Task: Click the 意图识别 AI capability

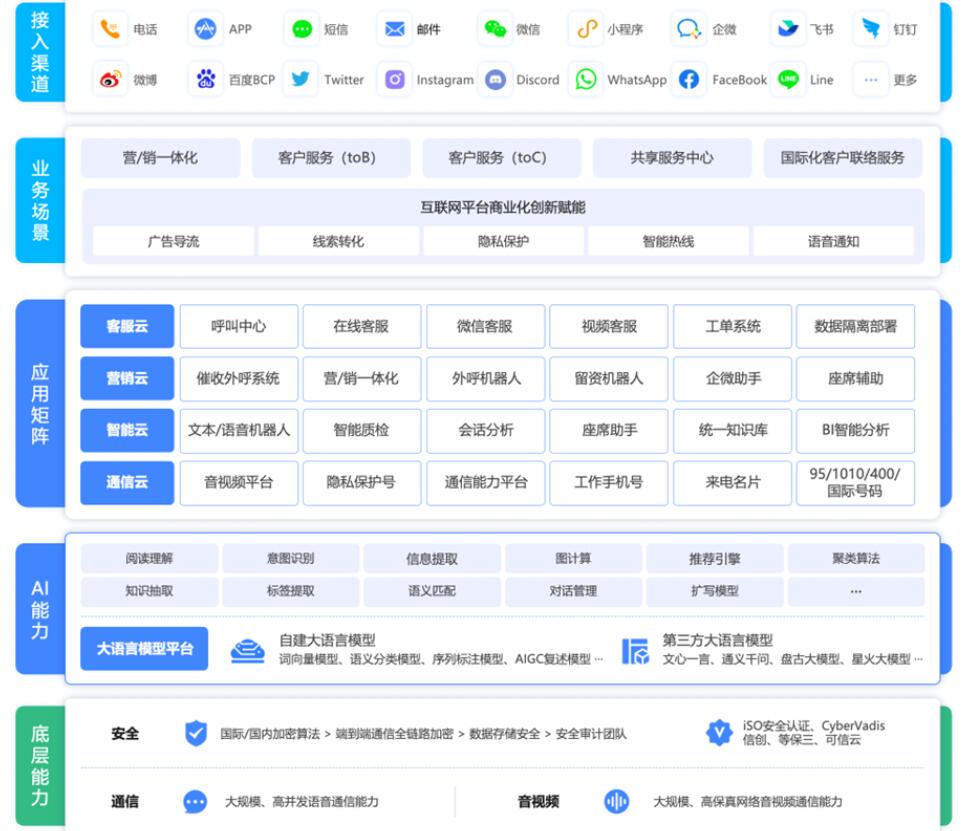Action: [291, 559]
